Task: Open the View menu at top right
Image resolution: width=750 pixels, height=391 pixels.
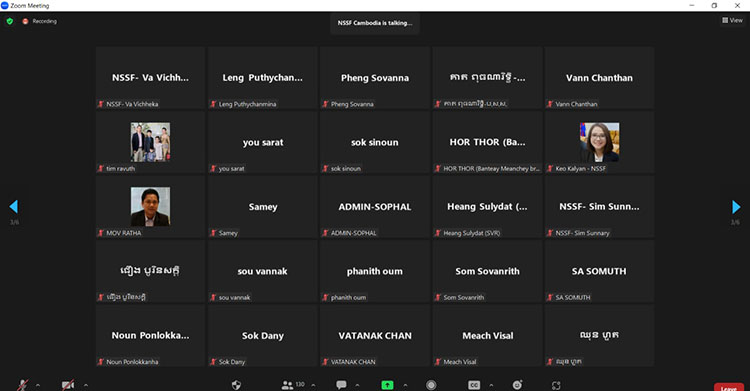Action: tap(732, 20)
